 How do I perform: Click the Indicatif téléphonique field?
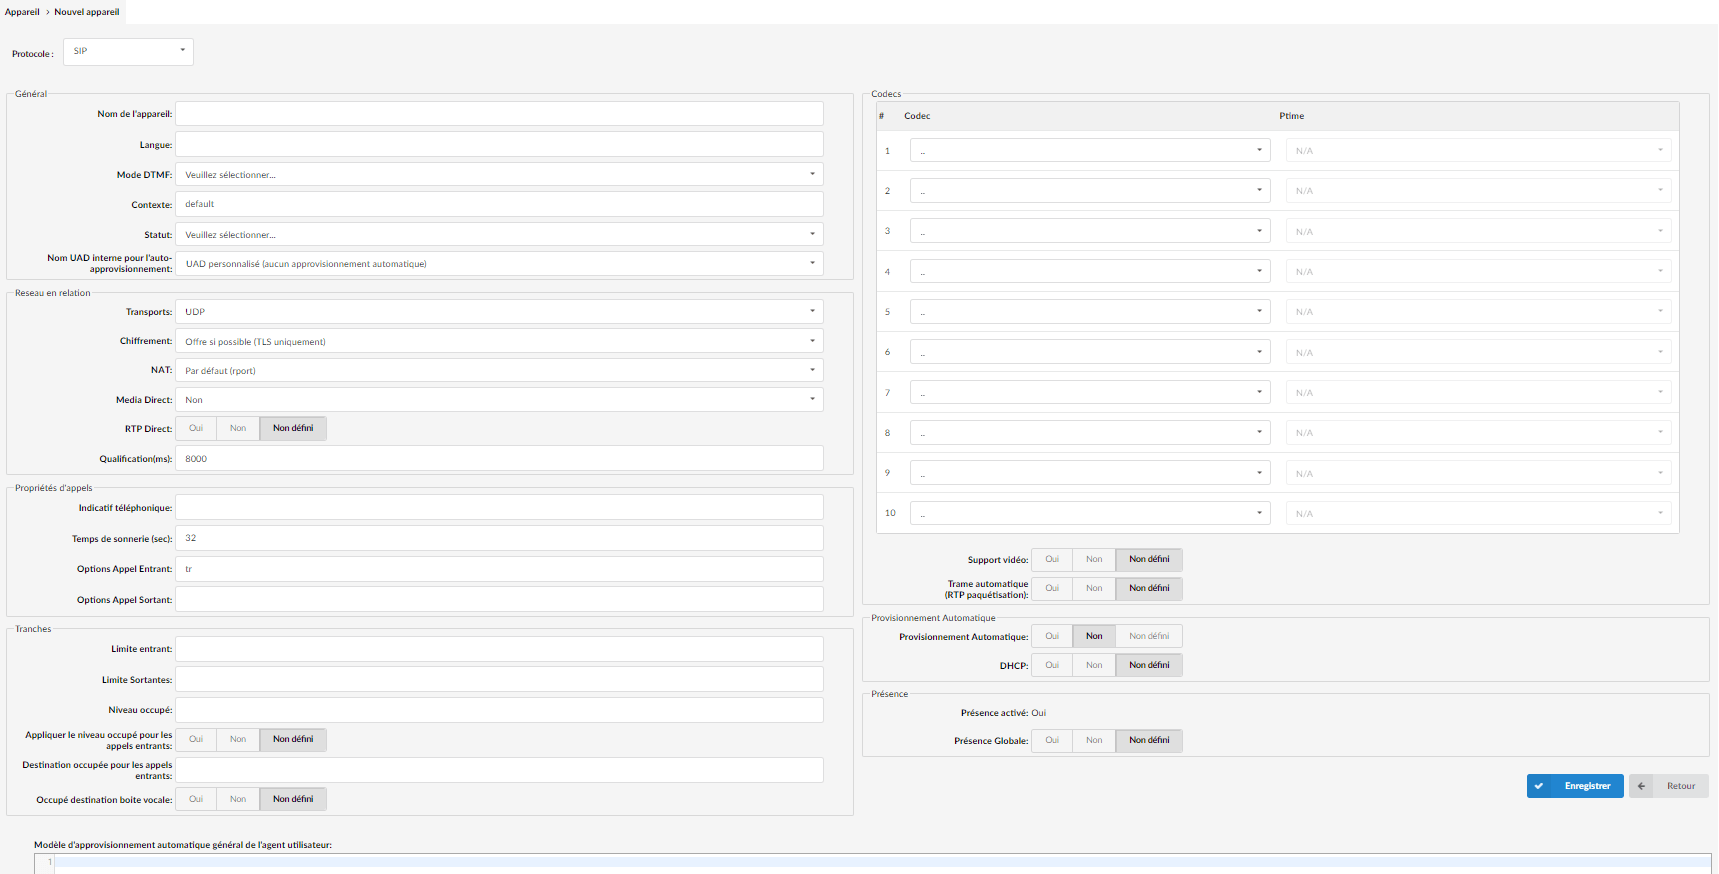point(499,507)
